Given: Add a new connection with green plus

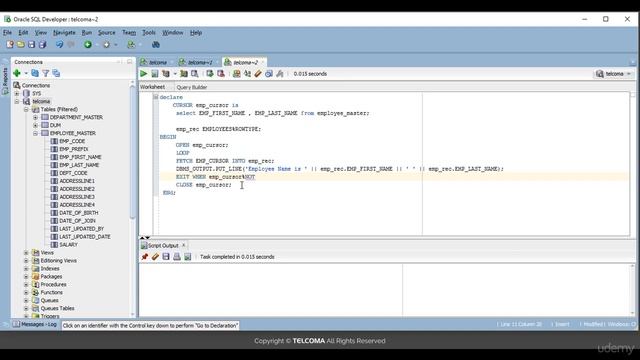Looking at the screenshot, I should point(17,73).
